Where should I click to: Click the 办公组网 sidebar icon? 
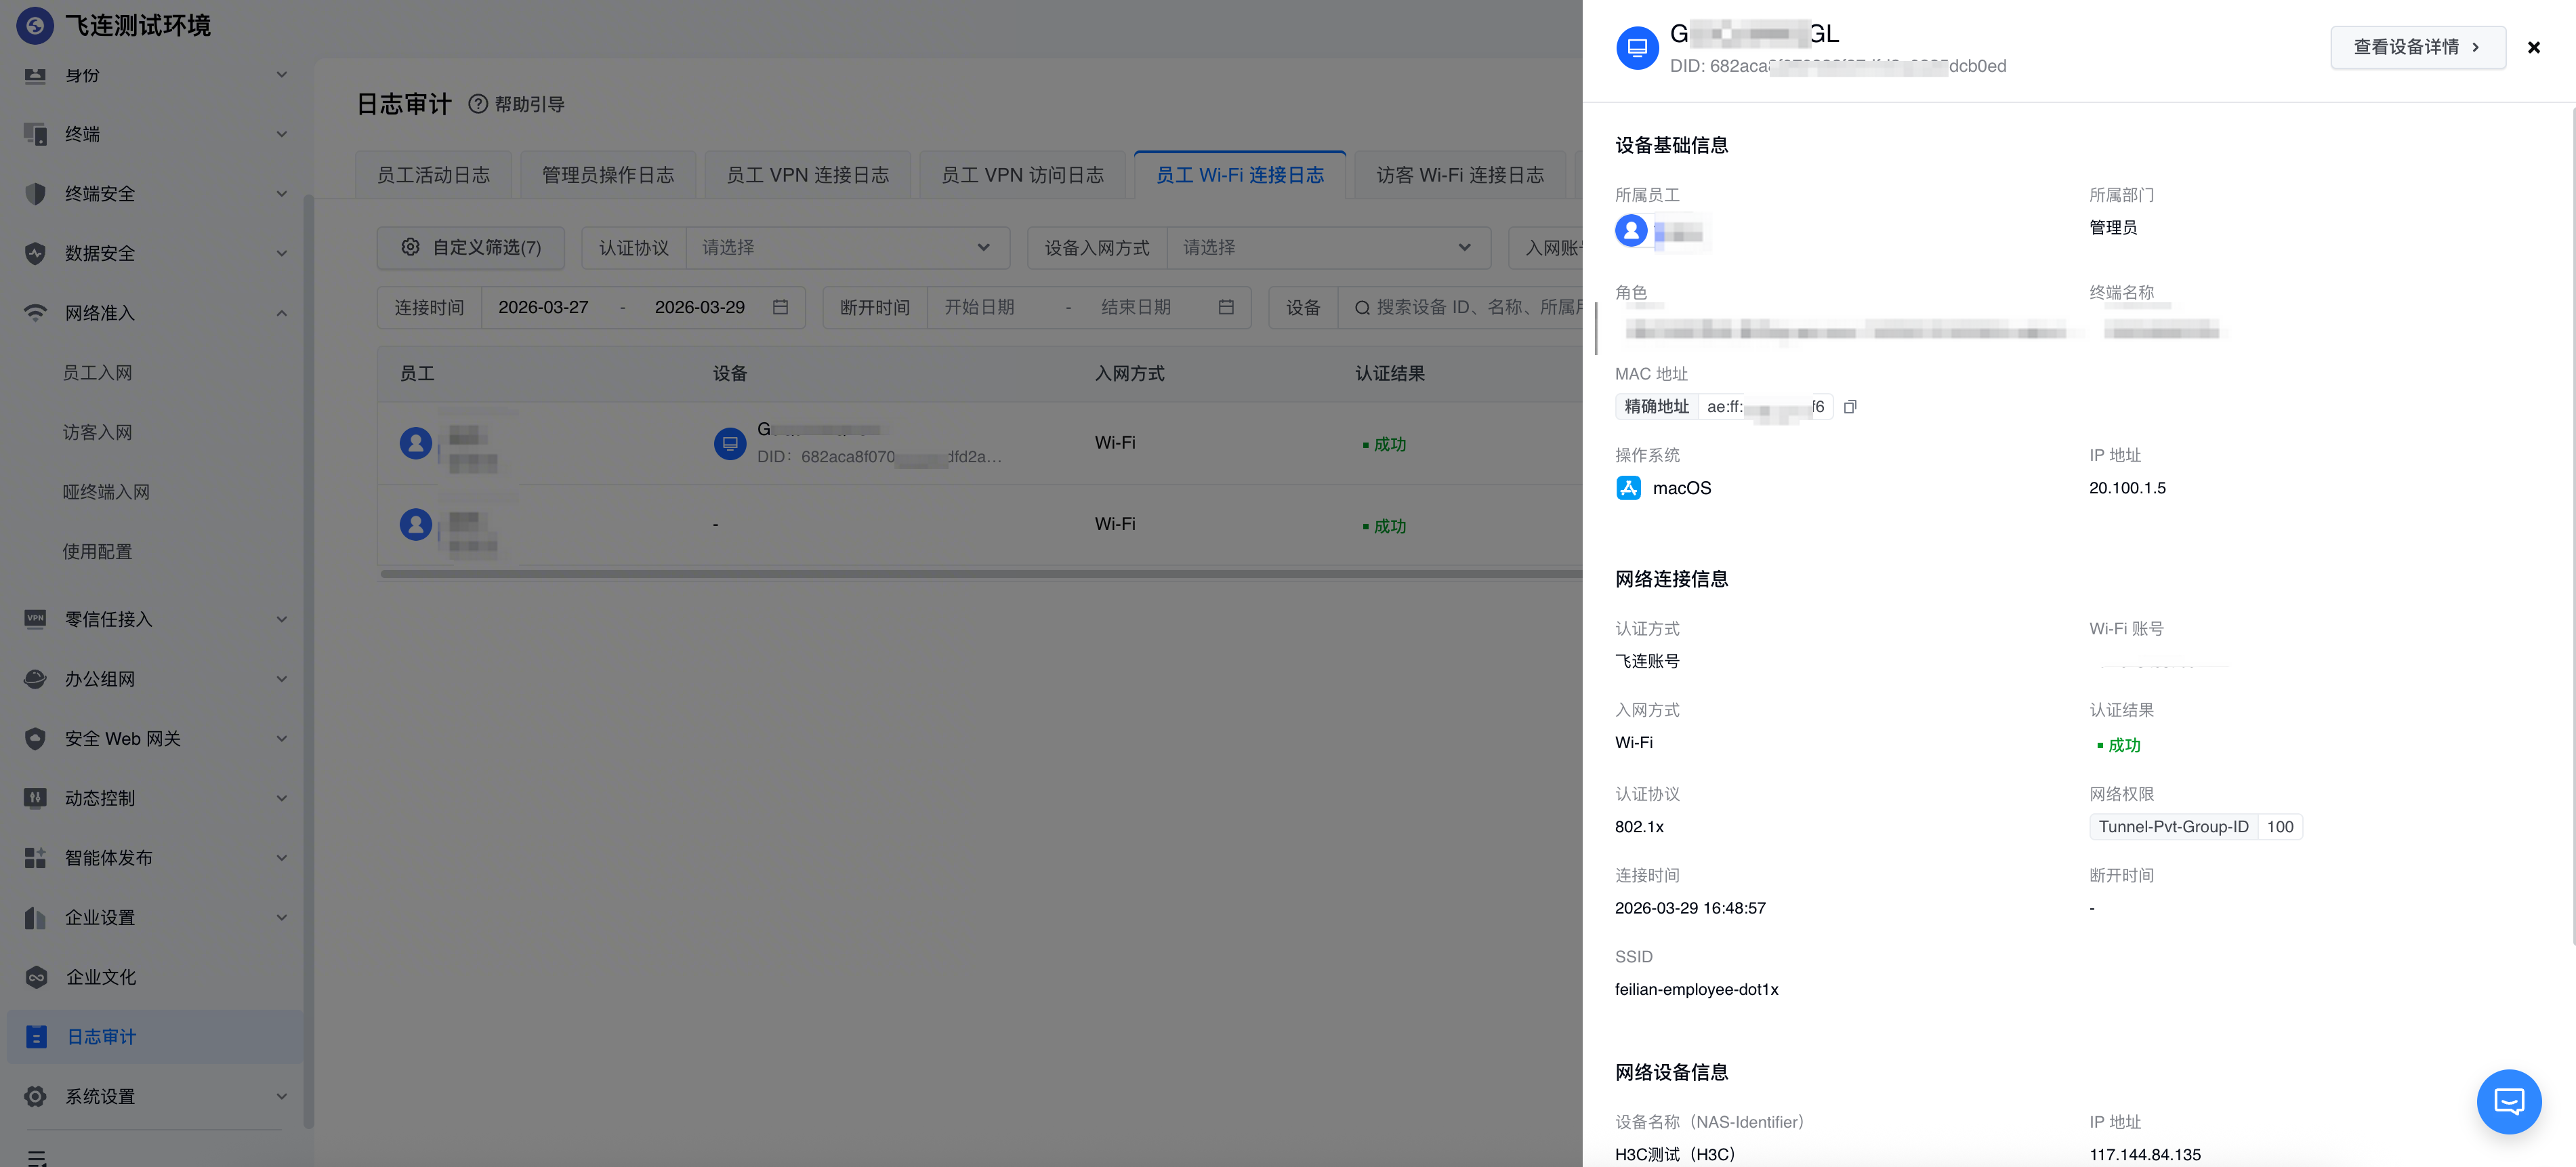click(x=35, y=679)
